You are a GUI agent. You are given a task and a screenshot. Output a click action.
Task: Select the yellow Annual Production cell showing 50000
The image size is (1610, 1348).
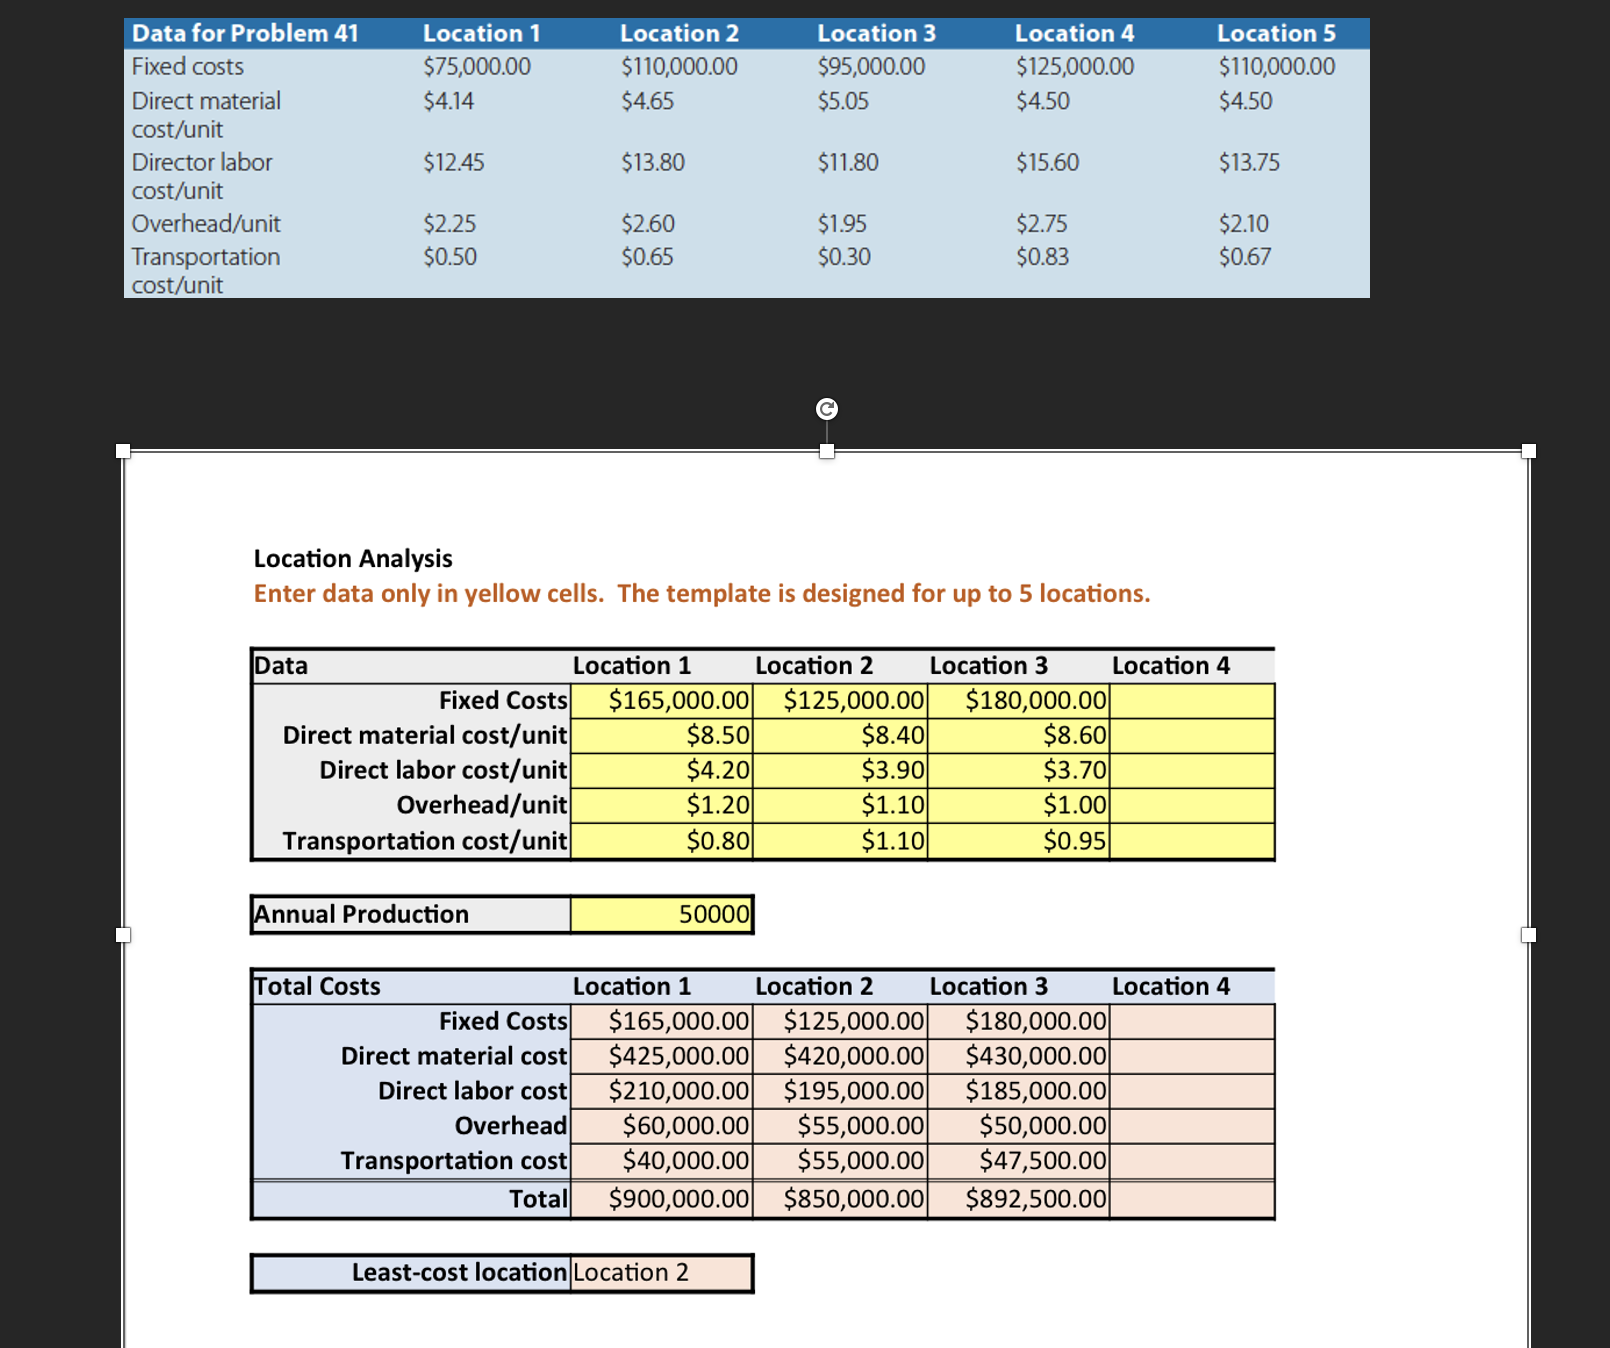[x=662, y=913]
